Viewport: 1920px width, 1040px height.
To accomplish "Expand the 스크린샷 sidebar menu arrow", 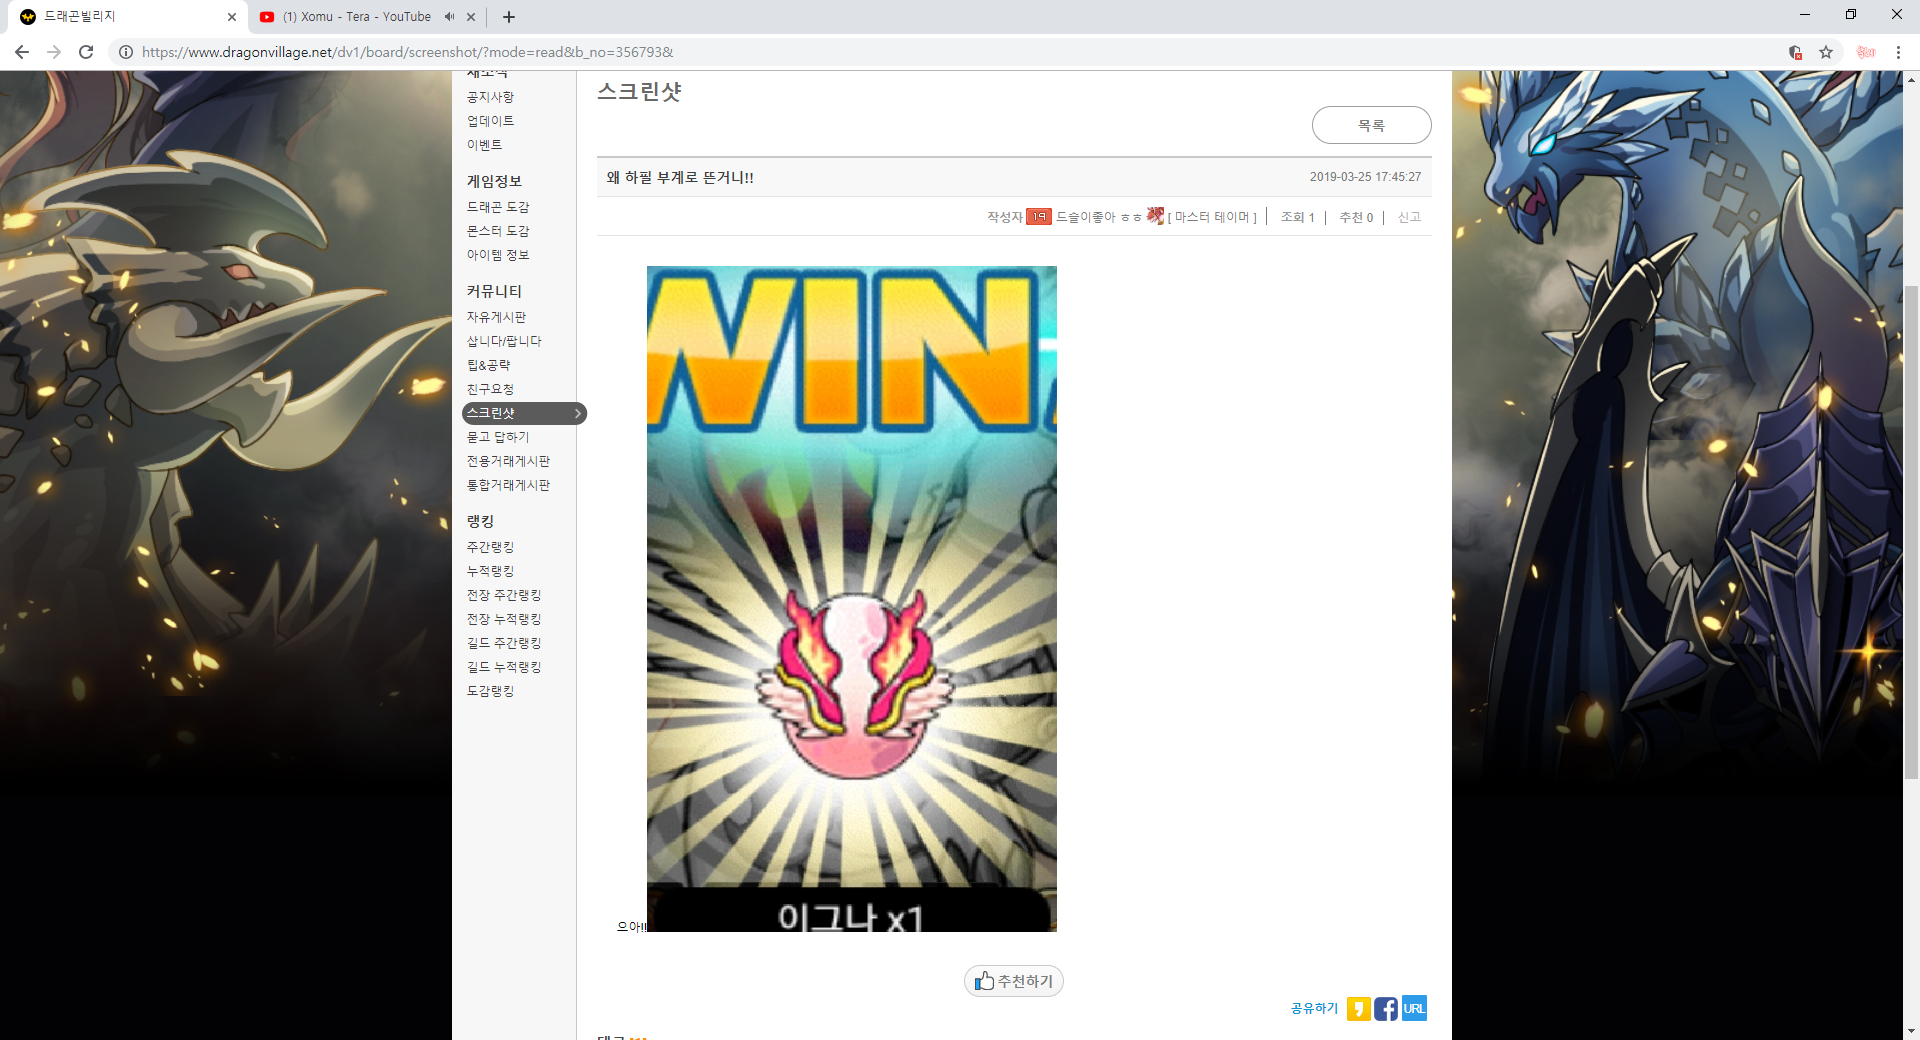I will tap(577, 413).
